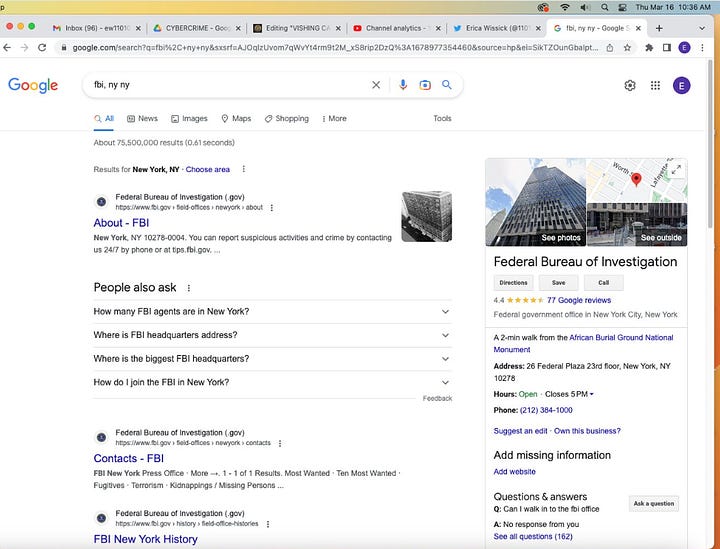The image size is (720, 549).
Task: Click Directions button in knowledge panel
Action: tap(513, 283)
